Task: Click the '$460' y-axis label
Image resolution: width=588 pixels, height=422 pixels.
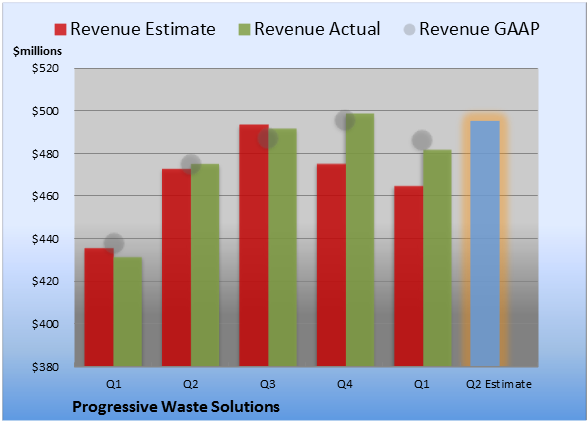Action: (45, 196)
